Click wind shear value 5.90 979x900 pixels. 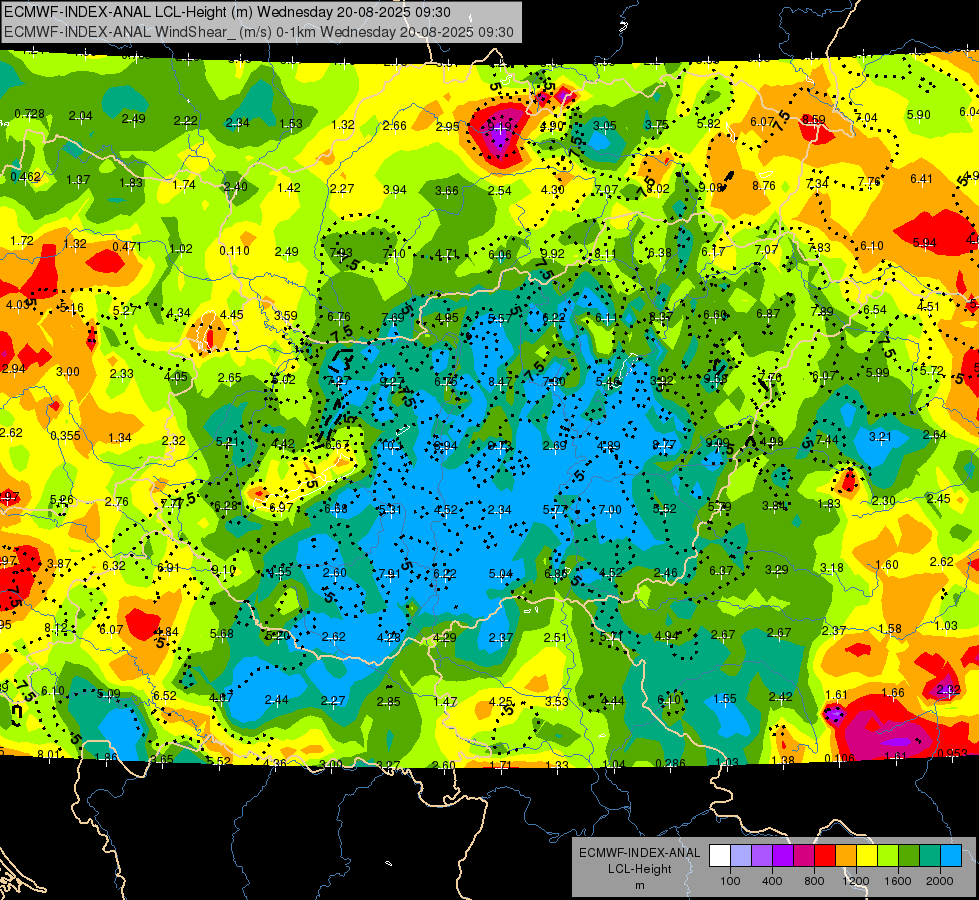[x=918, y=115]
